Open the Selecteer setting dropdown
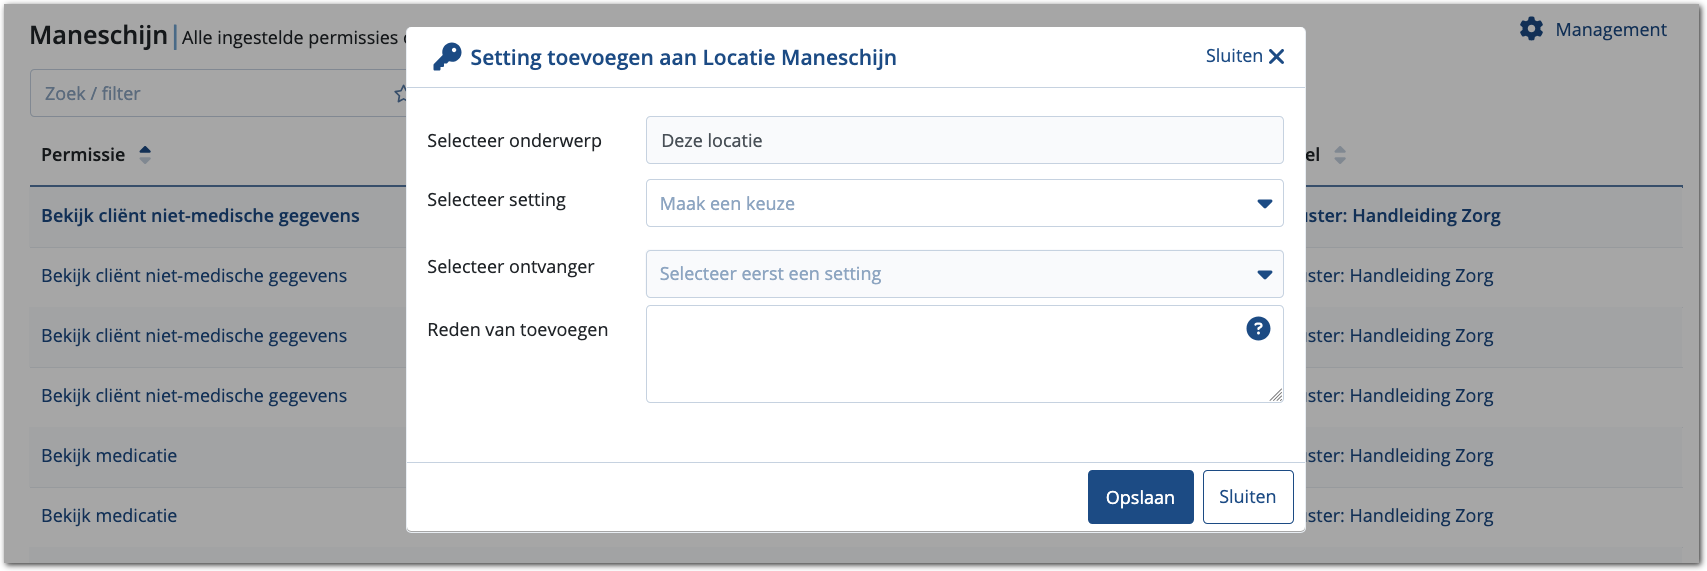This screenshot has width=1707, height=571. click(x=950, y=204)
